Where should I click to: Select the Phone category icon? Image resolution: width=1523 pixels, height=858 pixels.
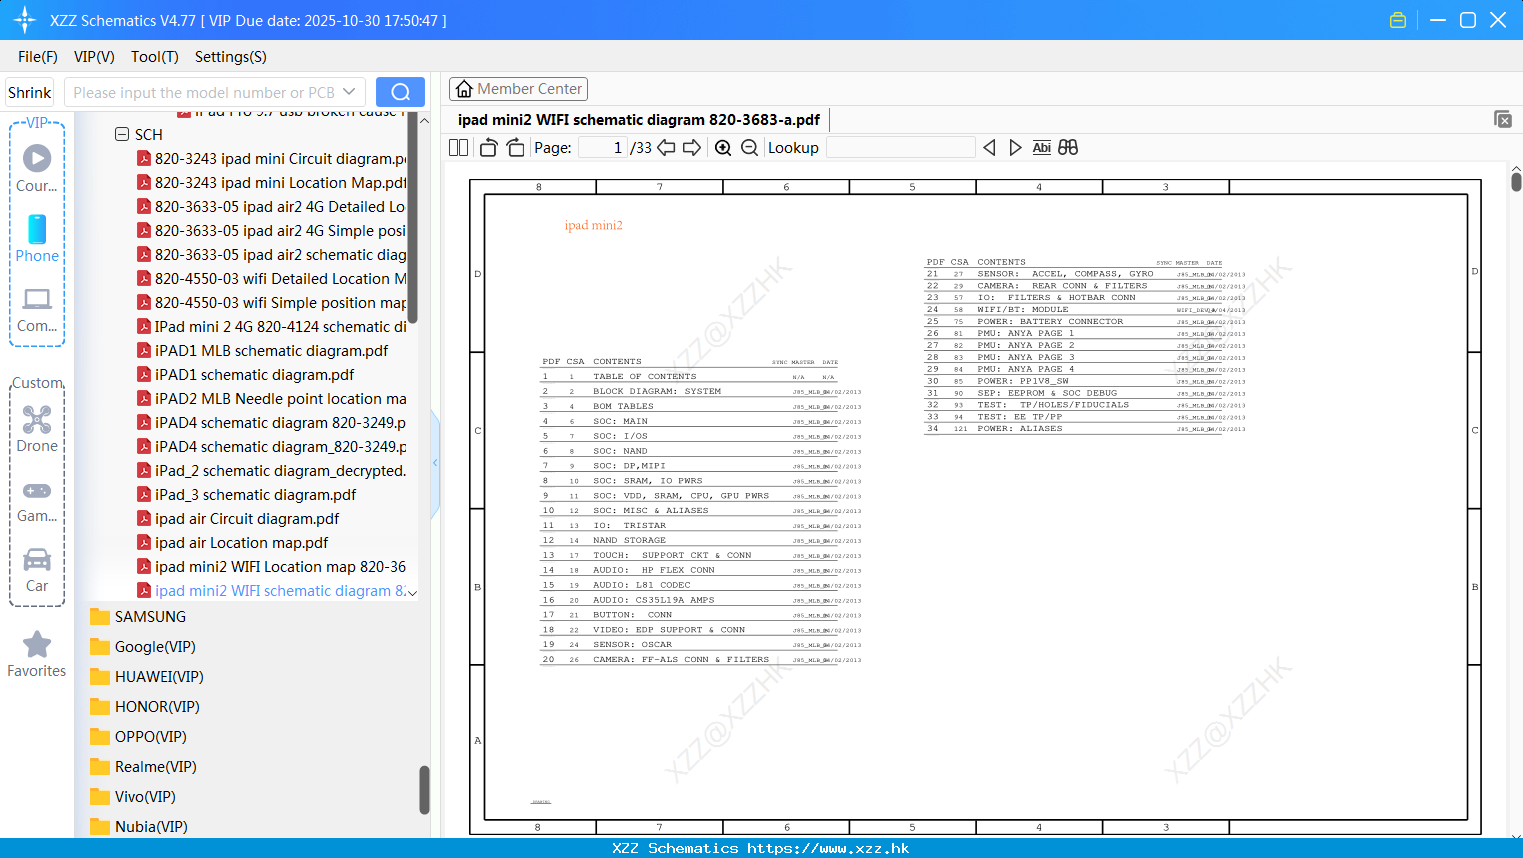37,238
